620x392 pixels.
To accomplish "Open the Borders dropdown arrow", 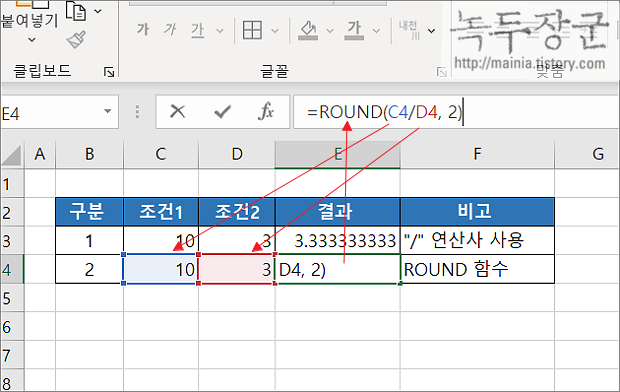I will click(275, 31).
